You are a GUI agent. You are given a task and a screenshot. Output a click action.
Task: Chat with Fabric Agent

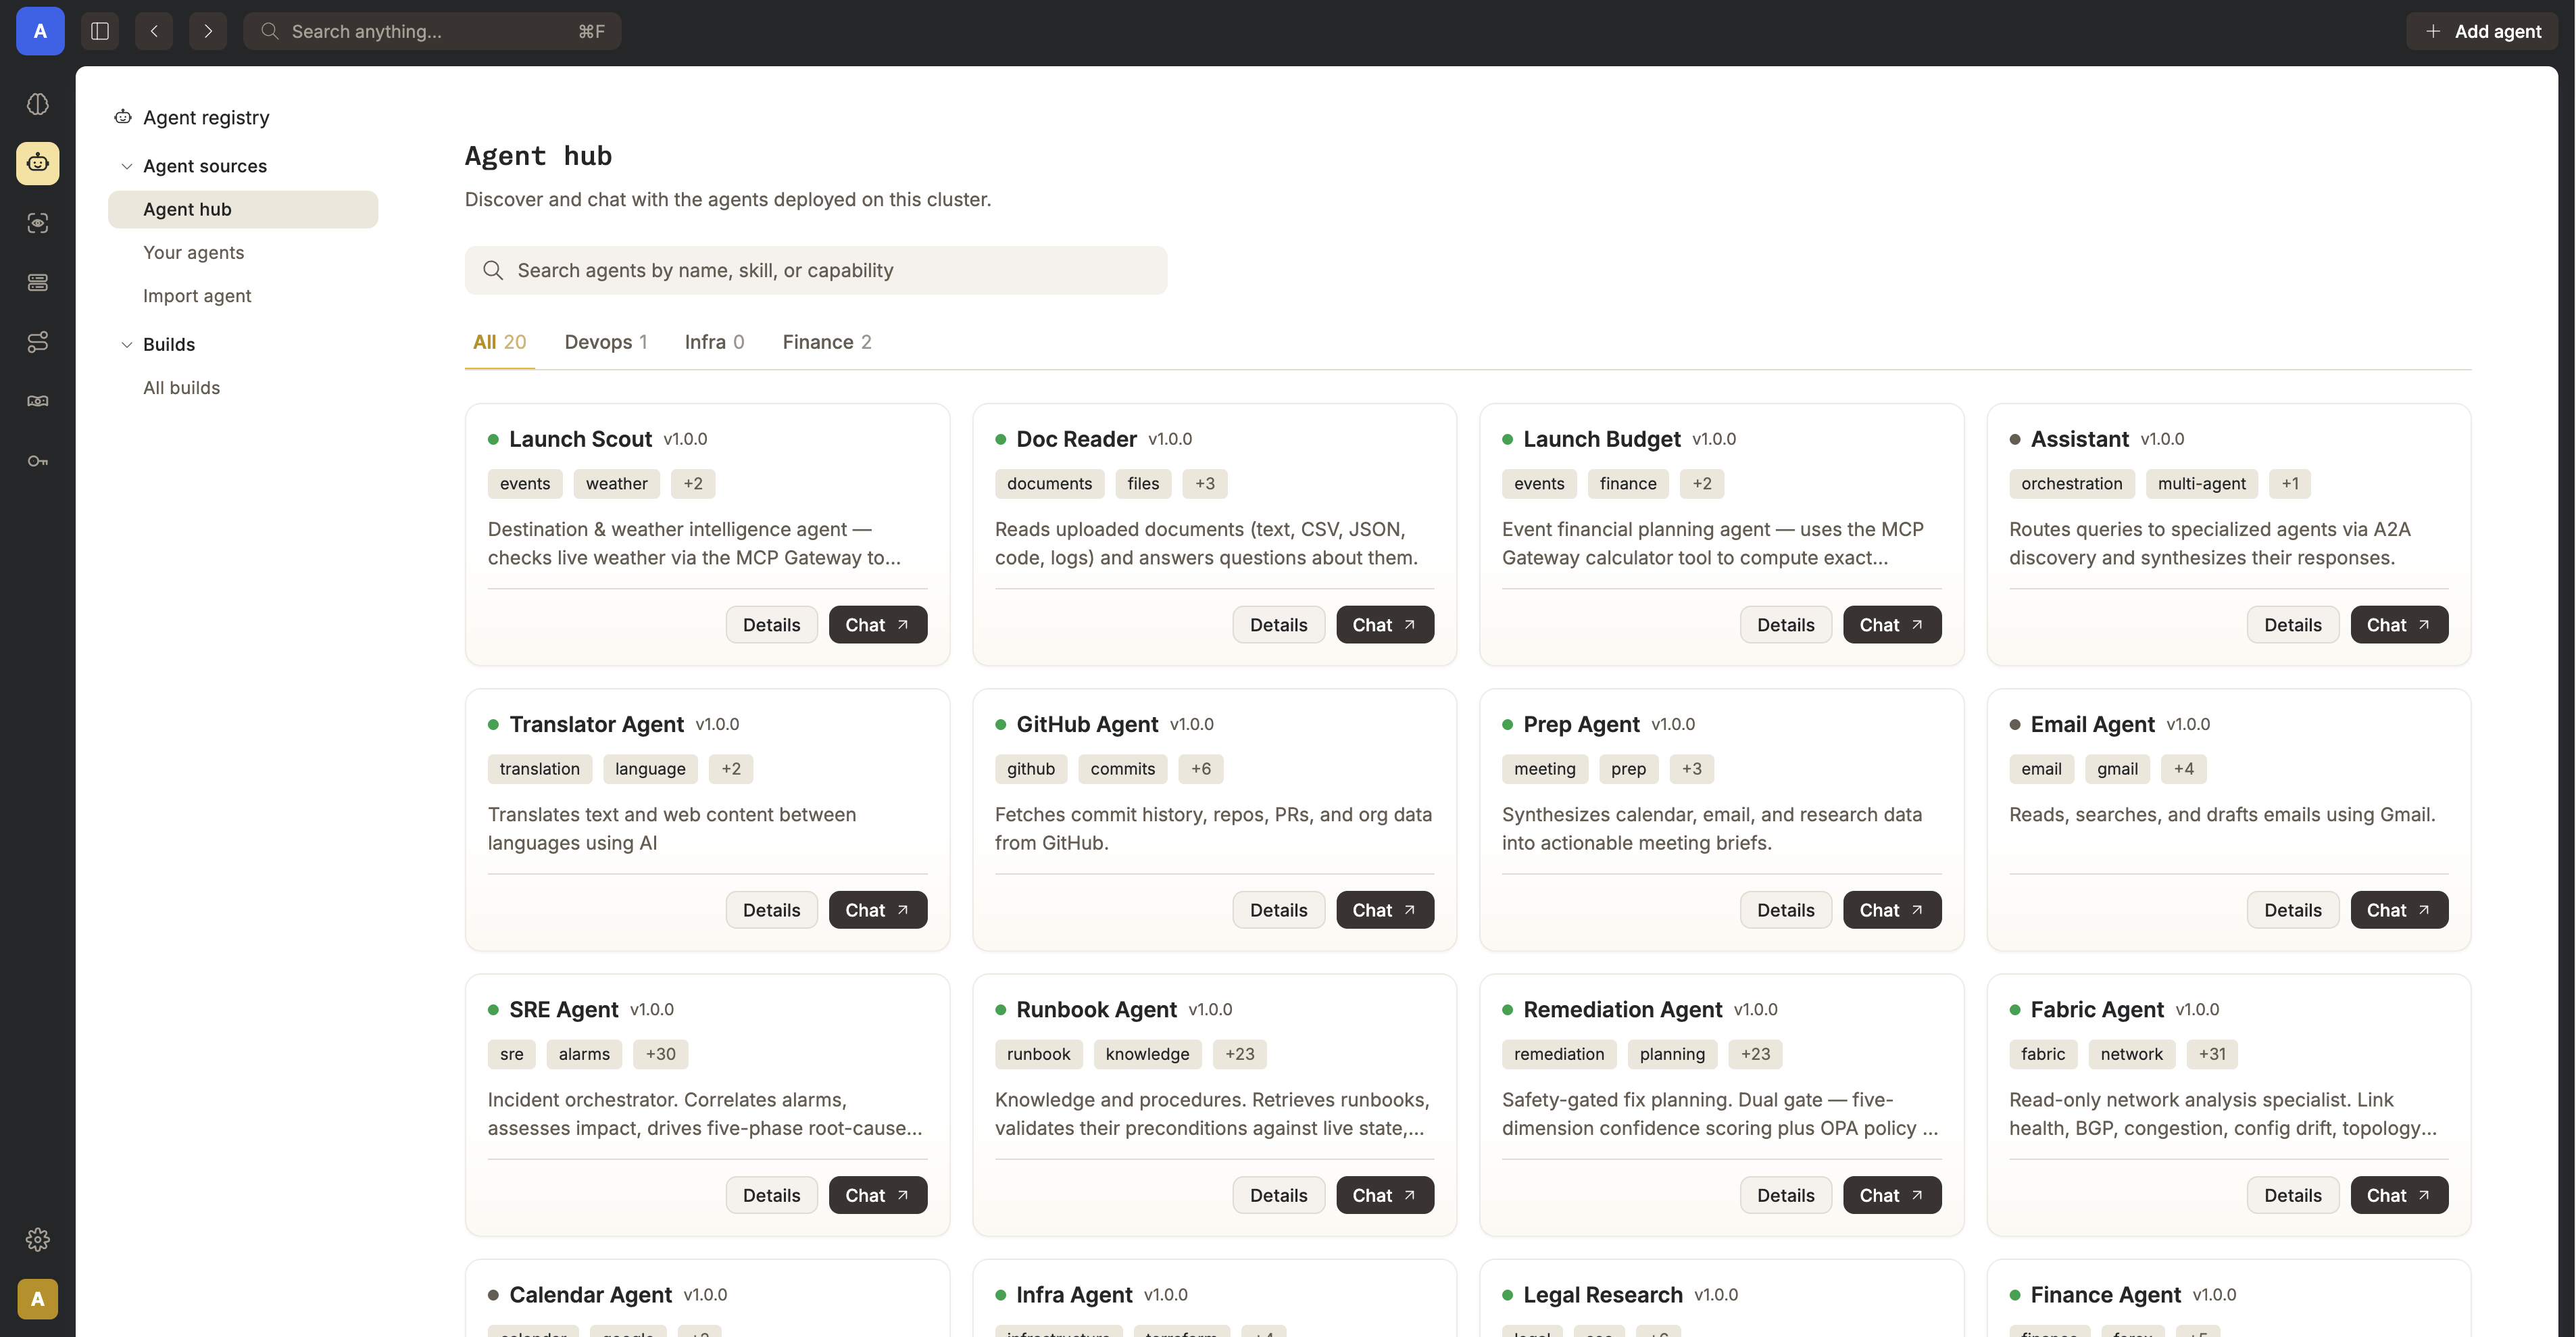(2399, 1195)
